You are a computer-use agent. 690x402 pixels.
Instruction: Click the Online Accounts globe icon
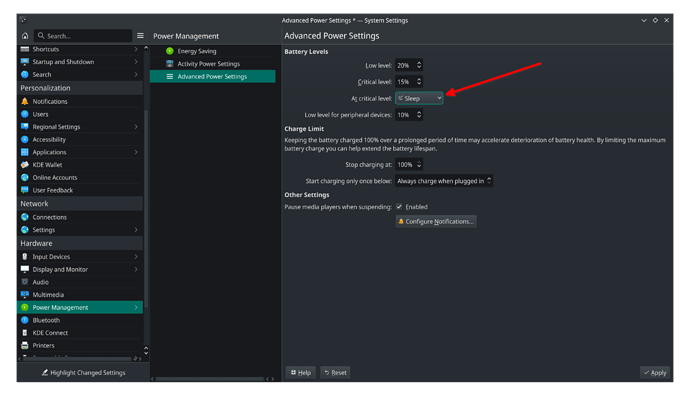point(25,178)
